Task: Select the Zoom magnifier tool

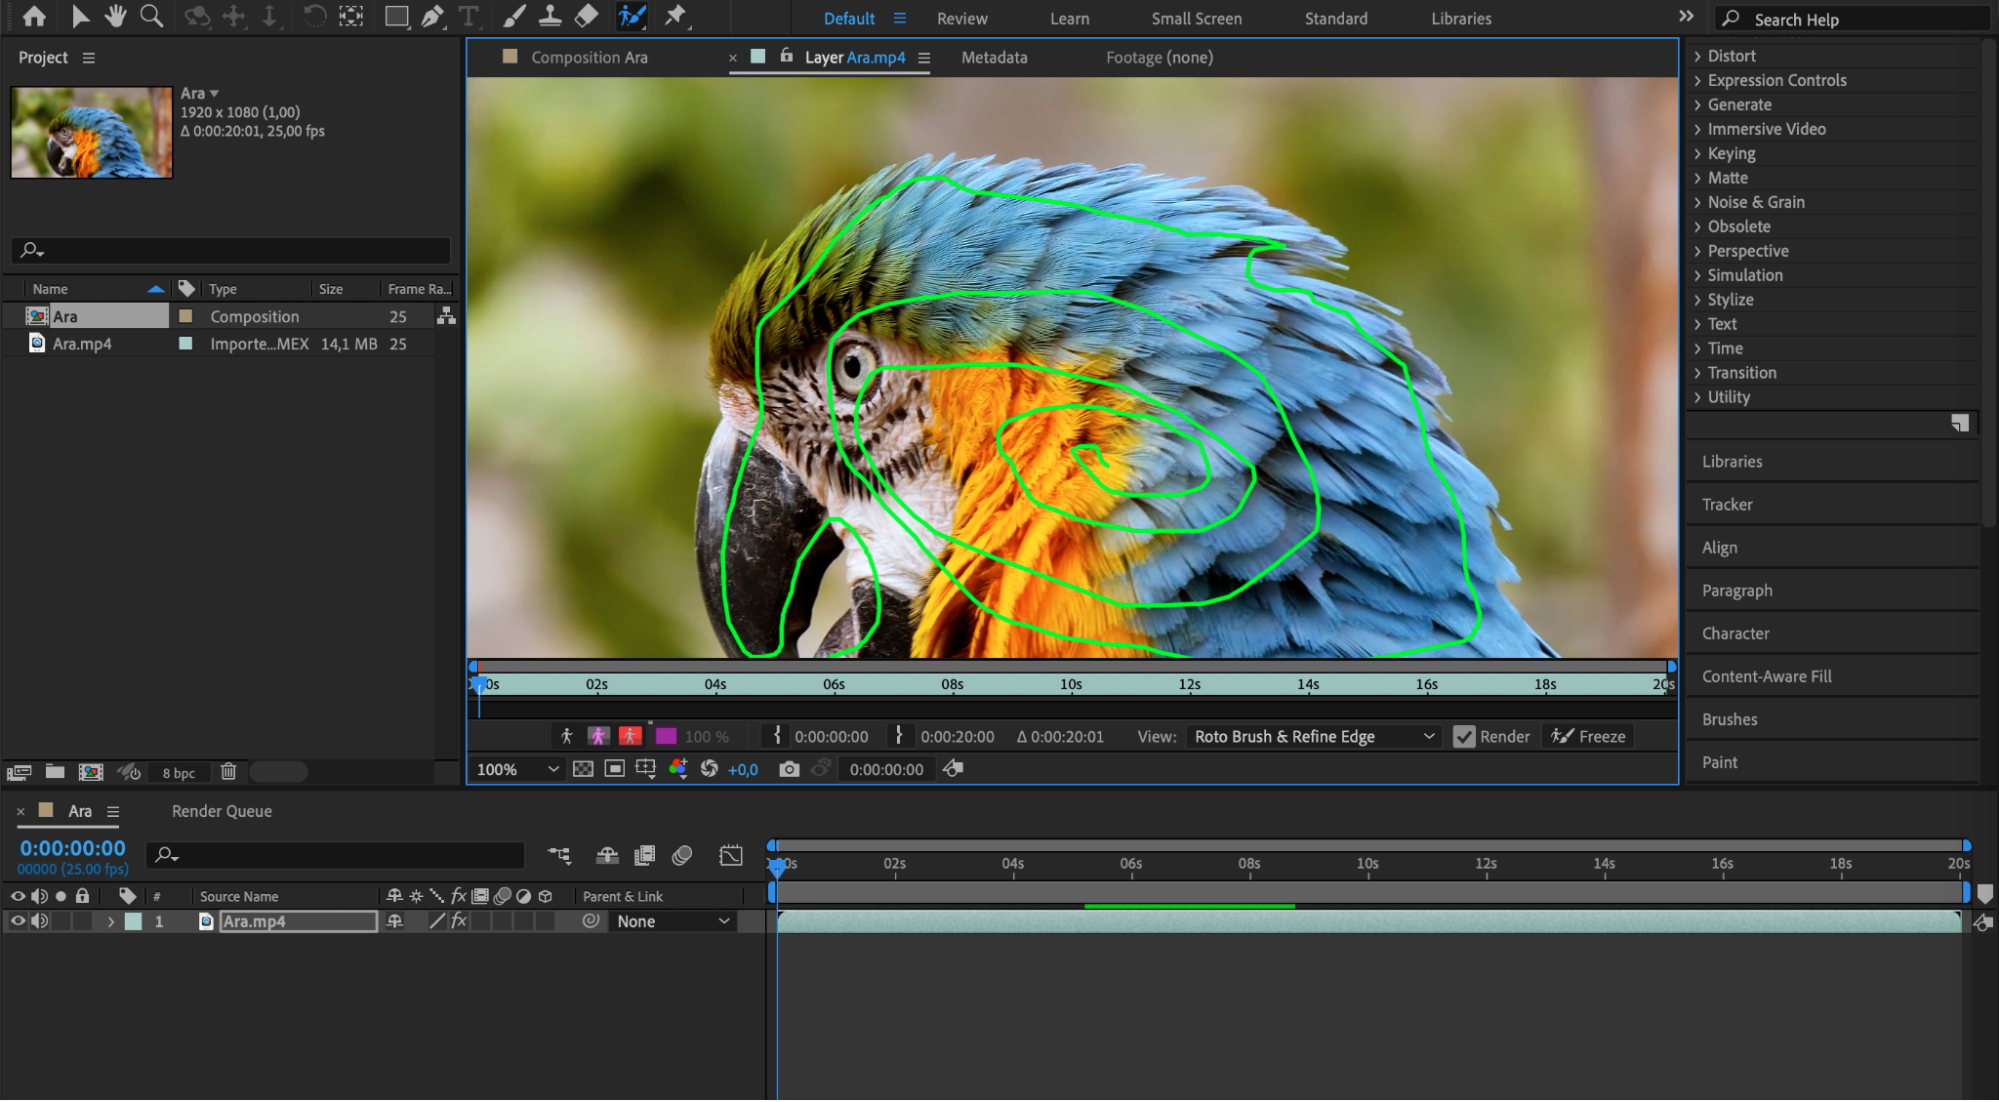Action: pyautogui.click(x=151, y=16)
